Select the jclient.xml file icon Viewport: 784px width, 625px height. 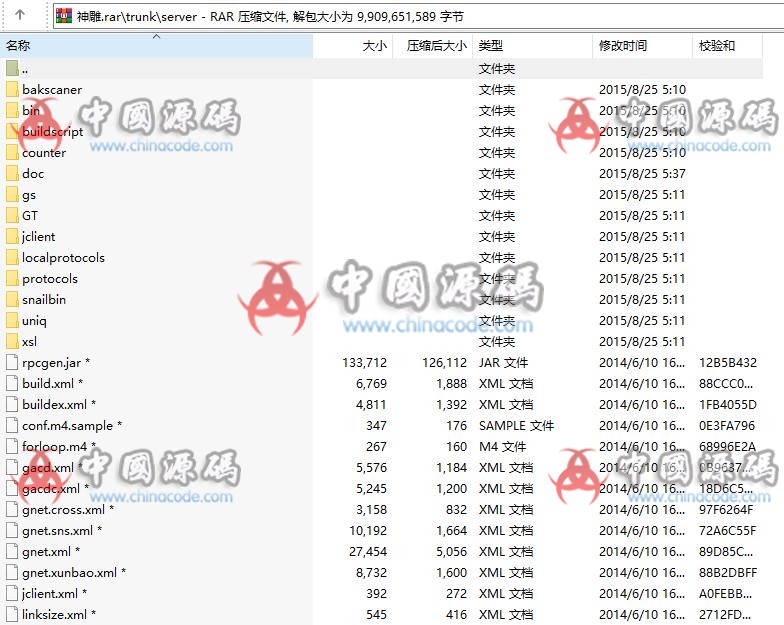[x=12, y=594]
